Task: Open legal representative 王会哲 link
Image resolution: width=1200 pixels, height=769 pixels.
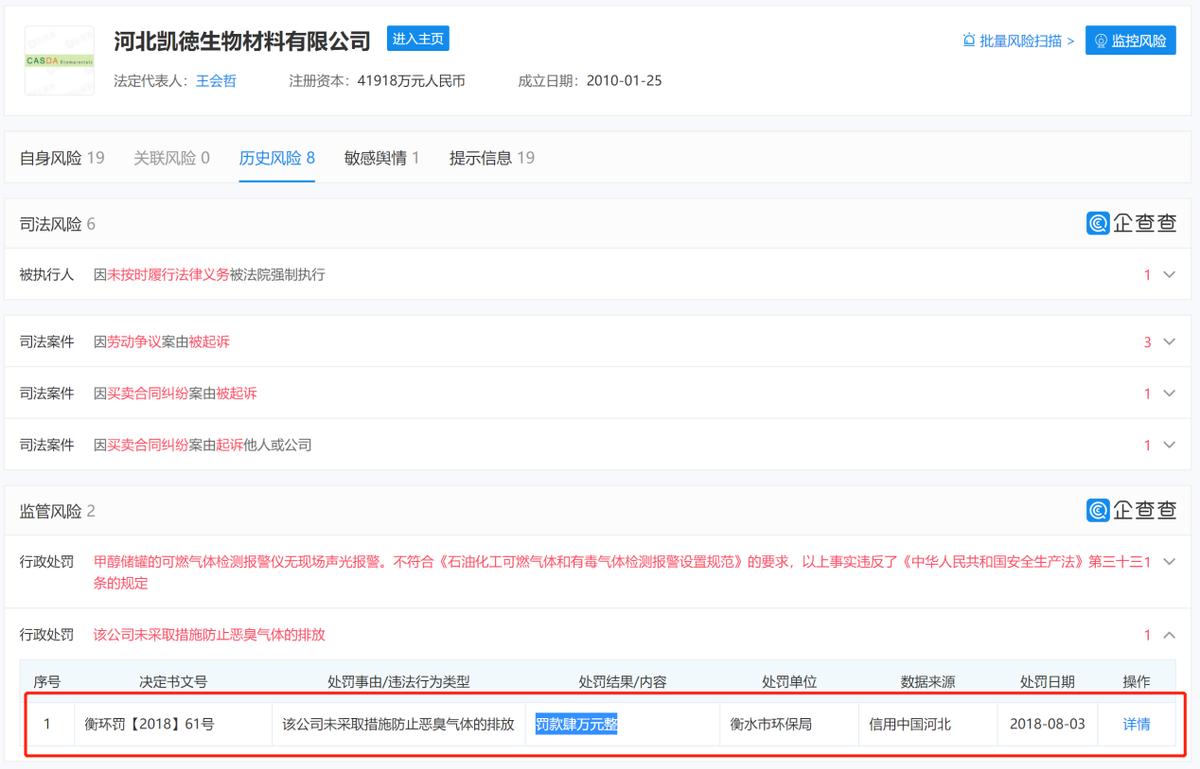Action: click(216, 81)
